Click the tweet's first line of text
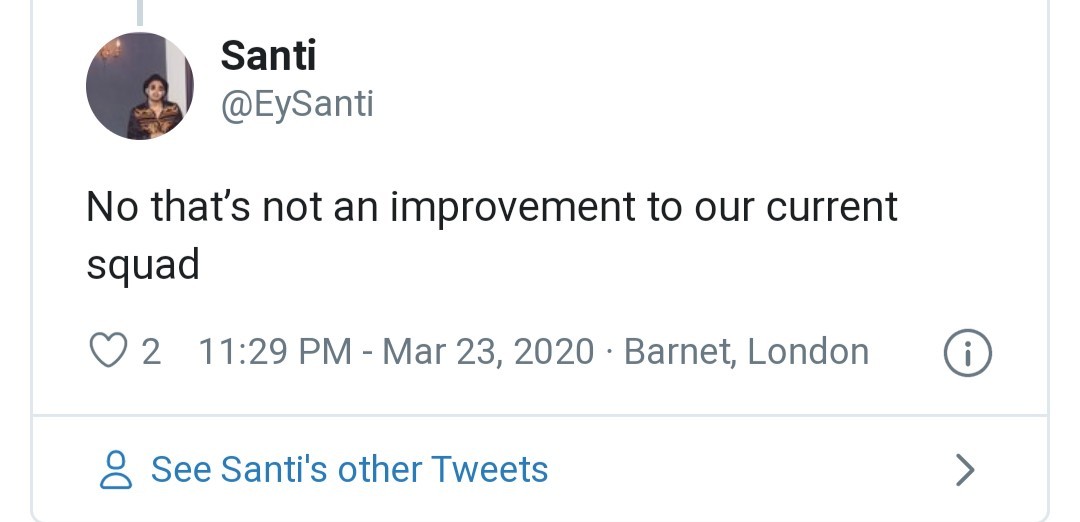1080x522 pixels. tap(492, 207)
